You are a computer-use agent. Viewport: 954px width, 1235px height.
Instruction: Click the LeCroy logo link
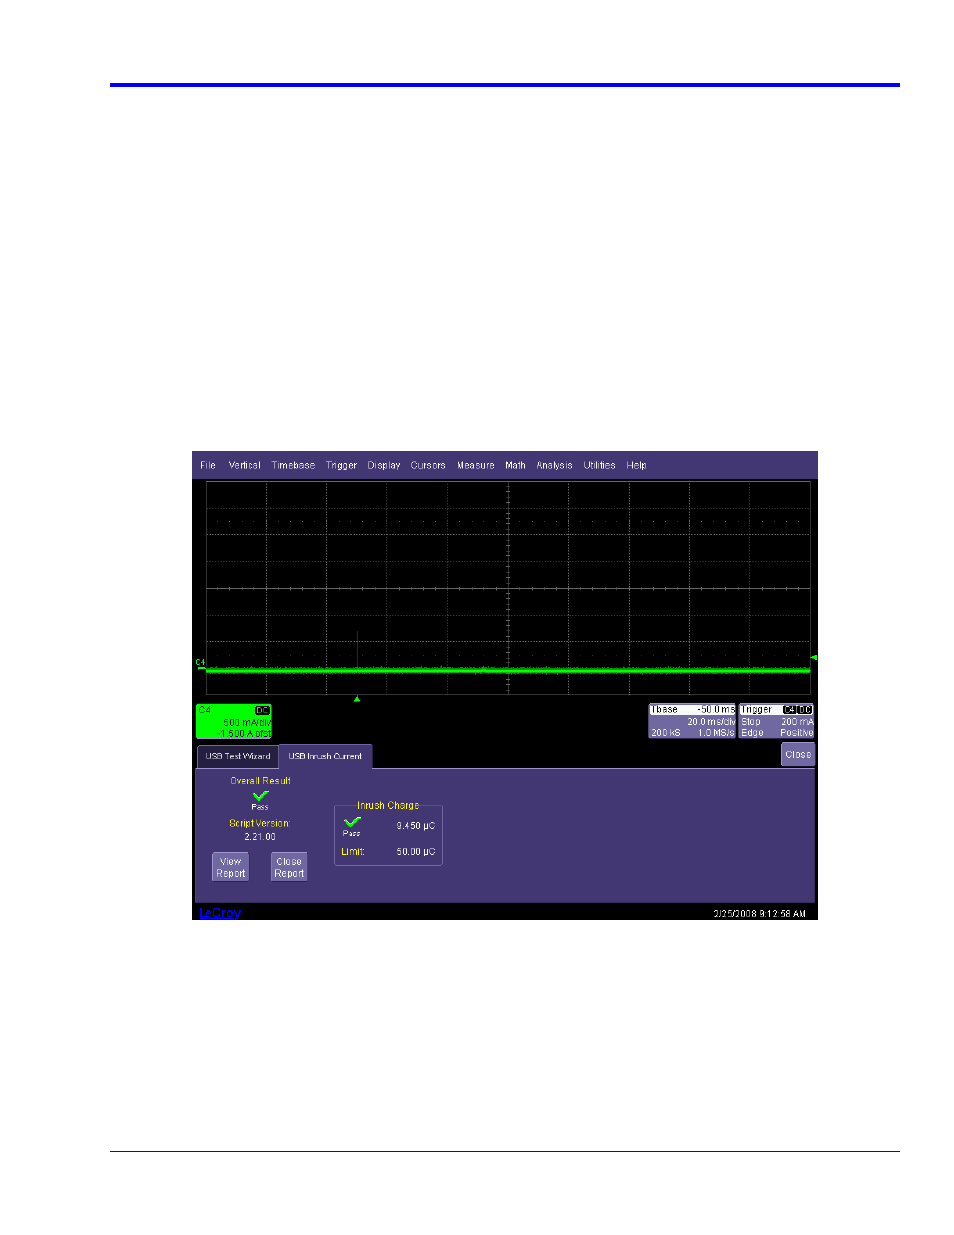pyautogui.click(x=220, y=913)
